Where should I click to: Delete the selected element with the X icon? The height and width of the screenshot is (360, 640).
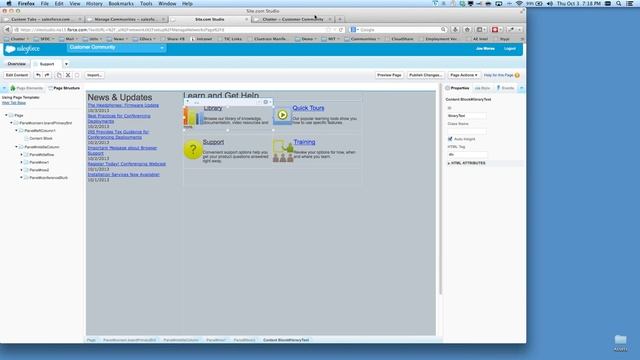point(68,75)
